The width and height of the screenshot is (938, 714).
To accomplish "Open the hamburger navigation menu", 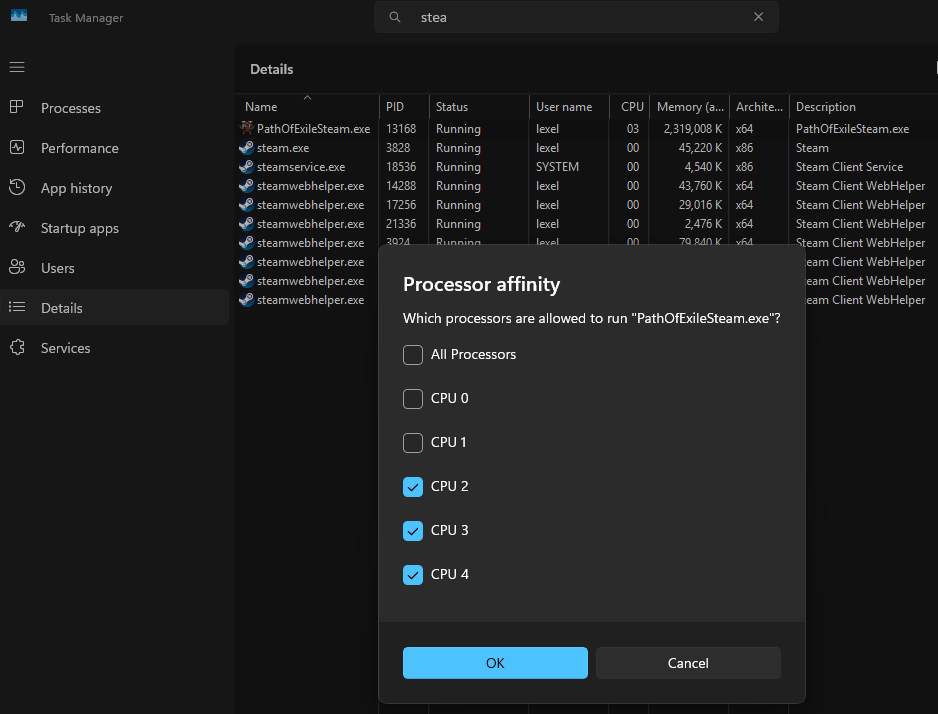I will point(17,67).
